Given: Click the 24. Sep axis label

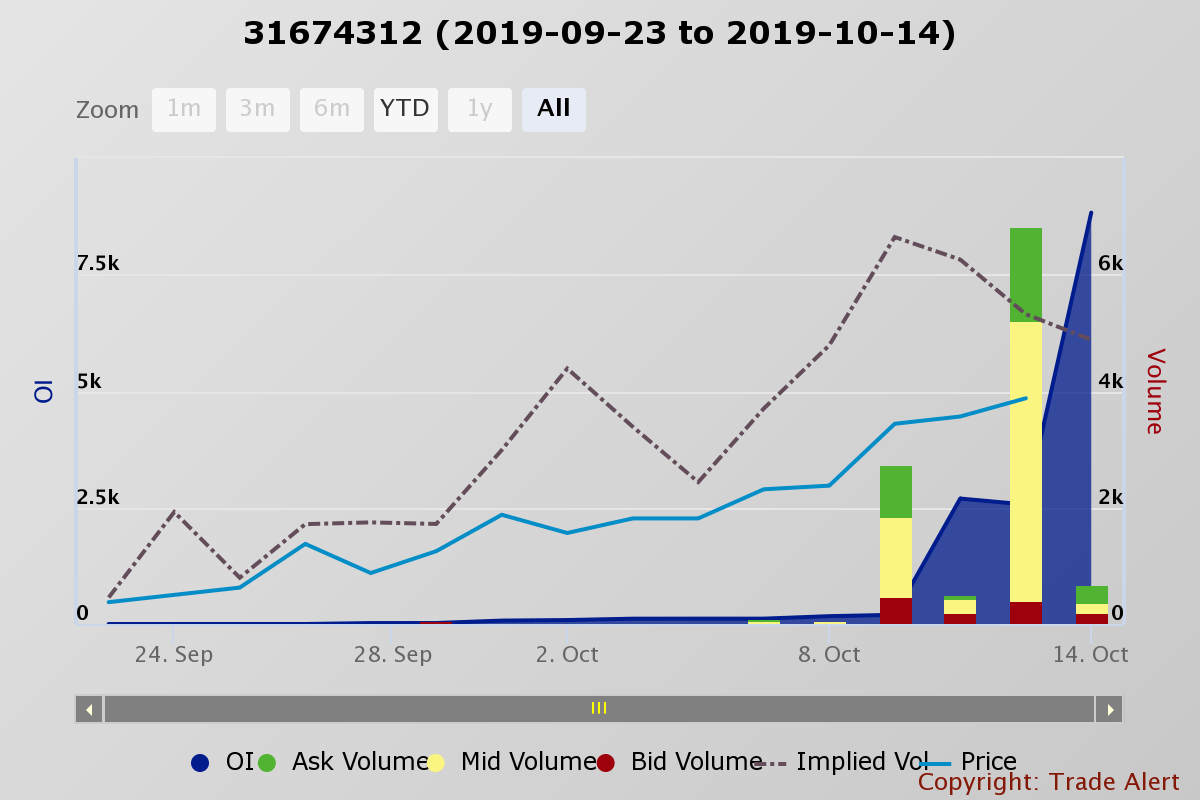Looking at the screenshot, I should click(174, 655).
